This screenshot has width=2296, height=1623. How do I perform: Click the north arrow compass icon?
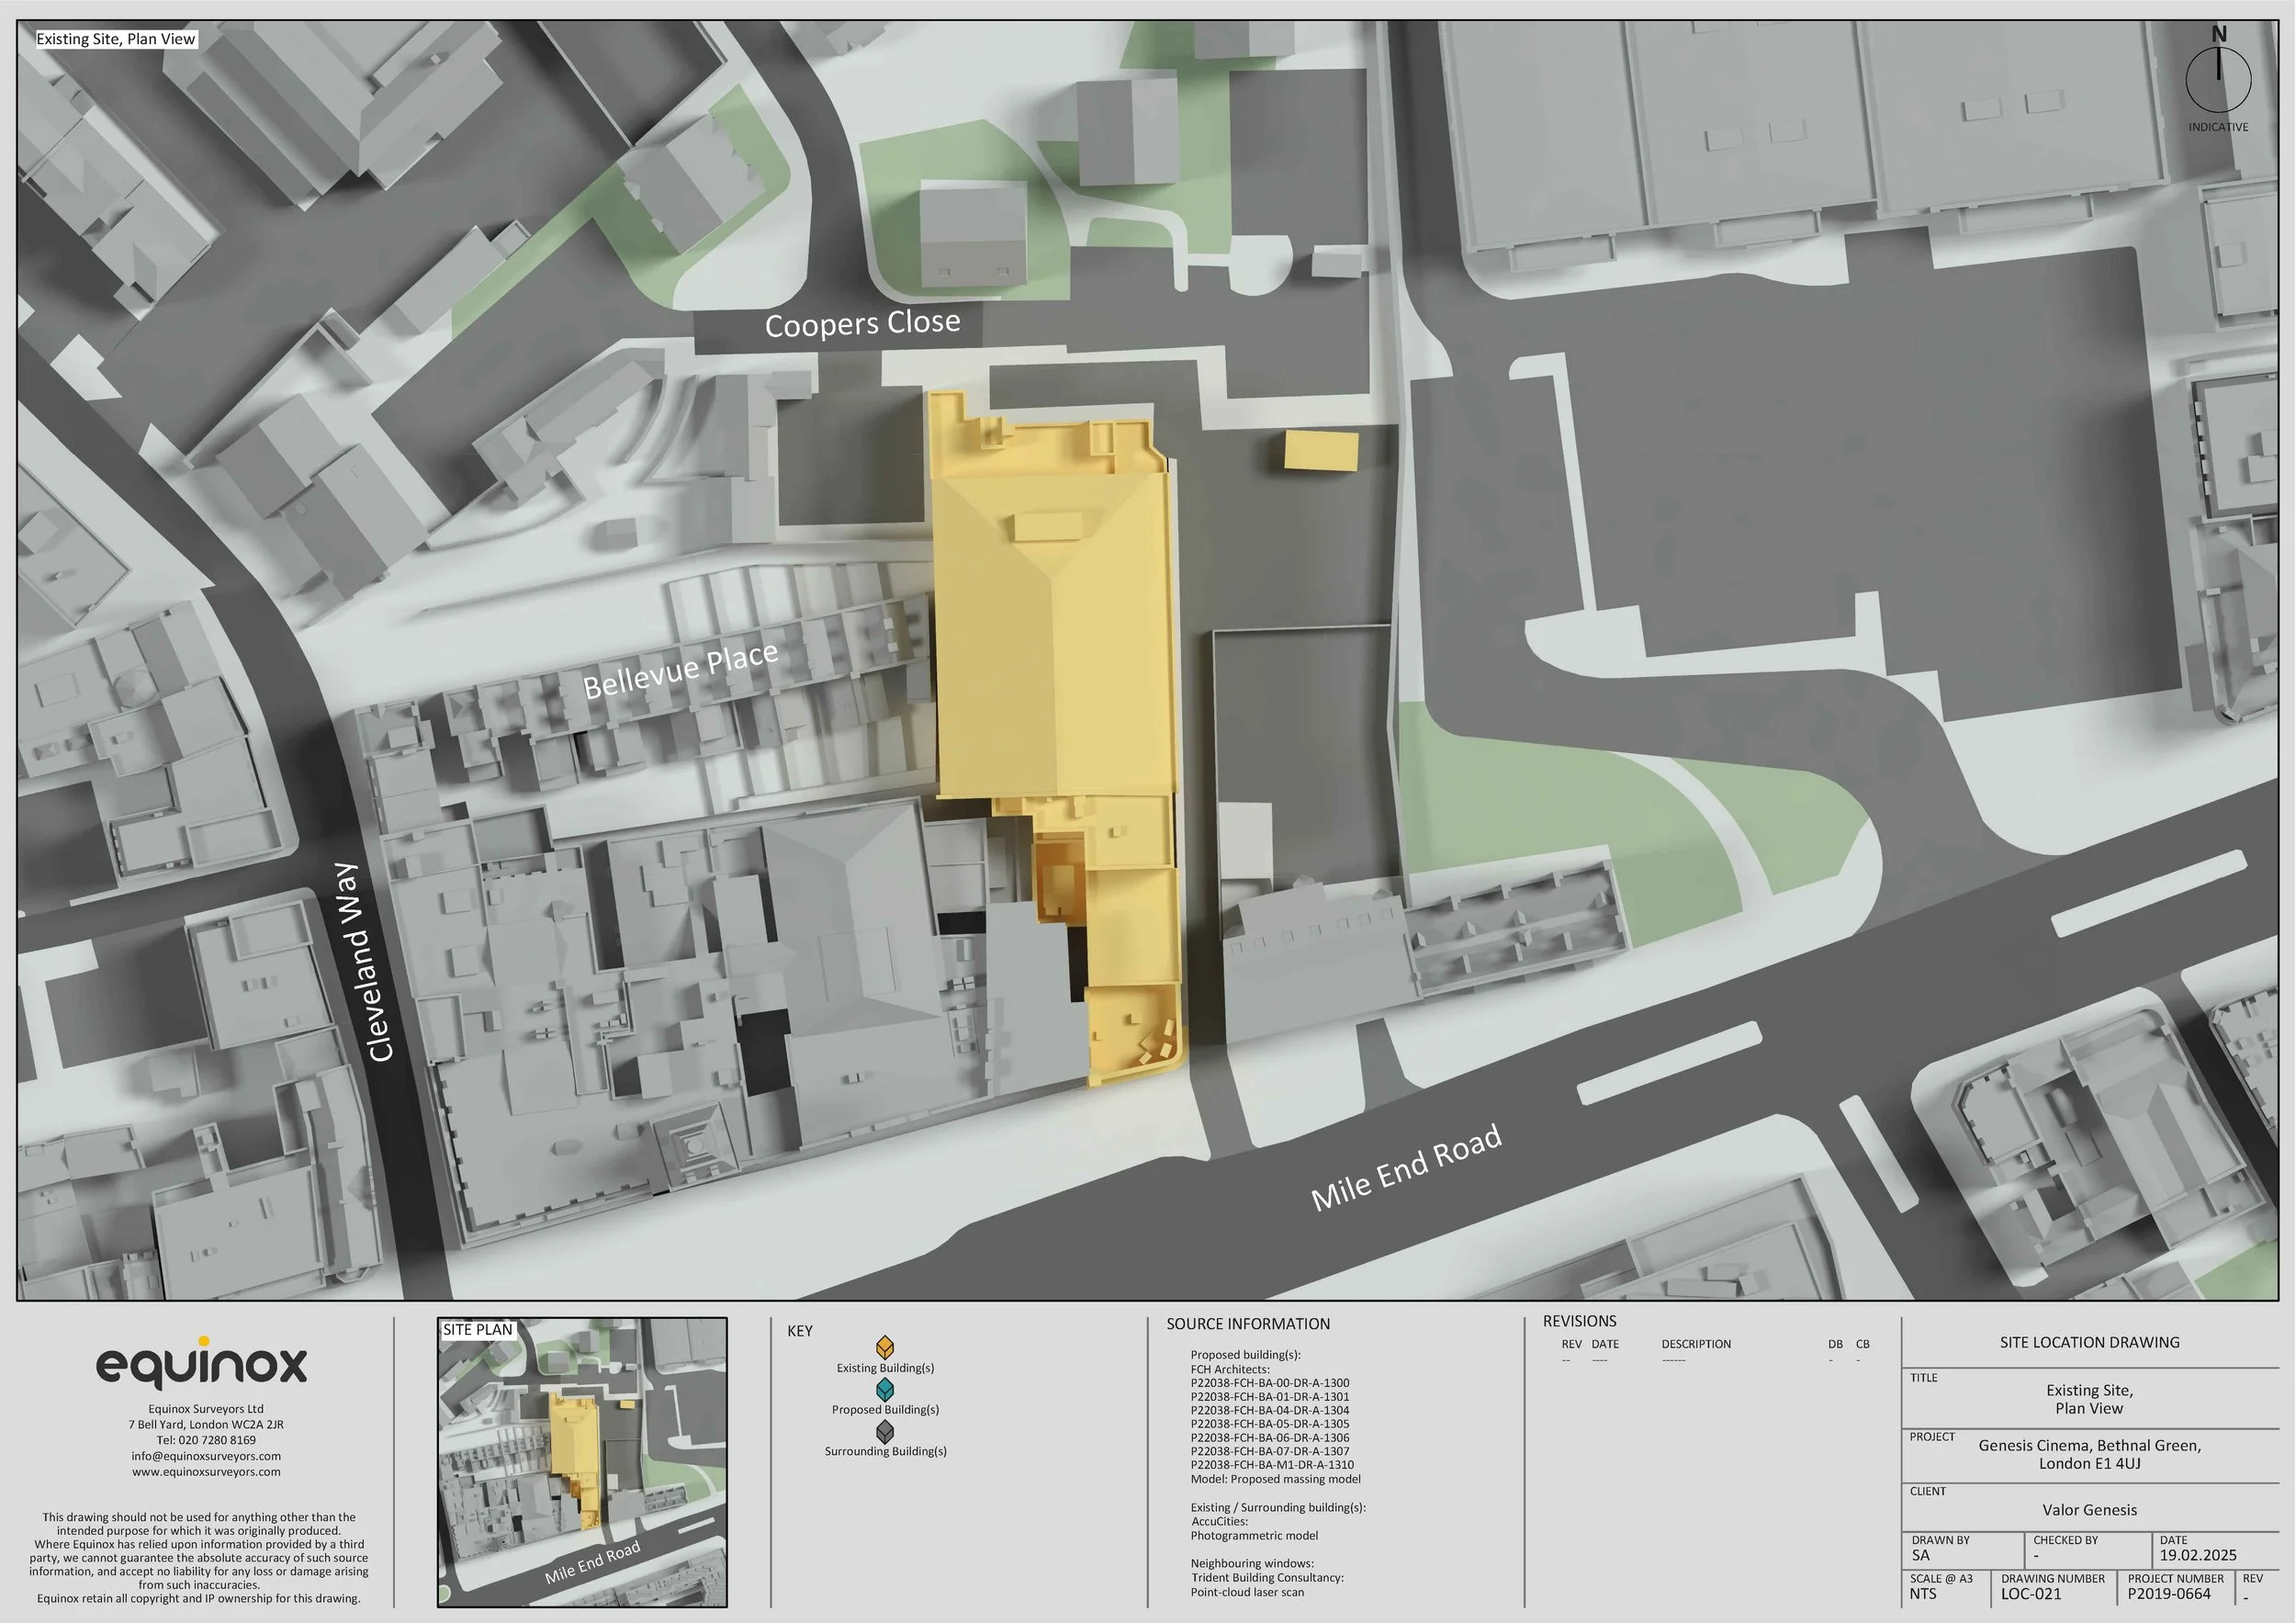tap(2218, 78)
